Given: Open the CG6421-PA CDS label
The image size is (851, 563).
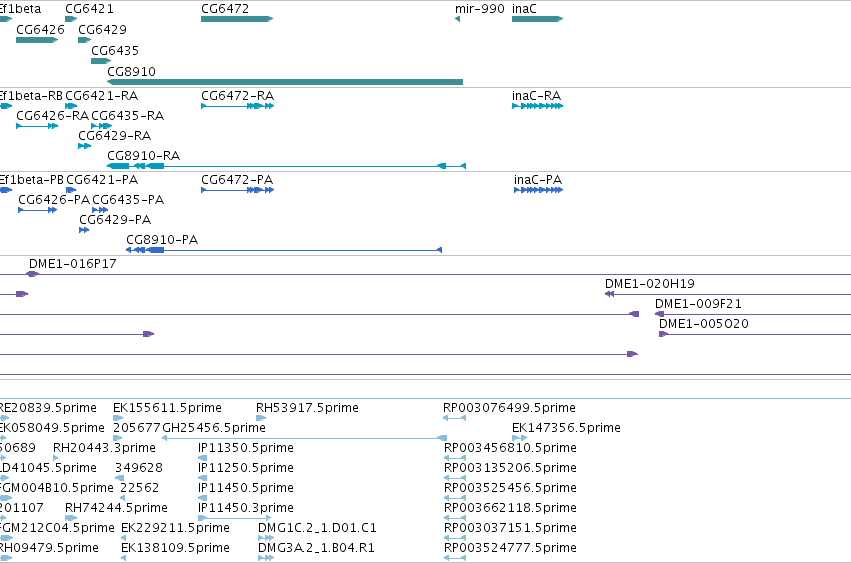Looking at the screenshot, I should (x=102, y=180).
